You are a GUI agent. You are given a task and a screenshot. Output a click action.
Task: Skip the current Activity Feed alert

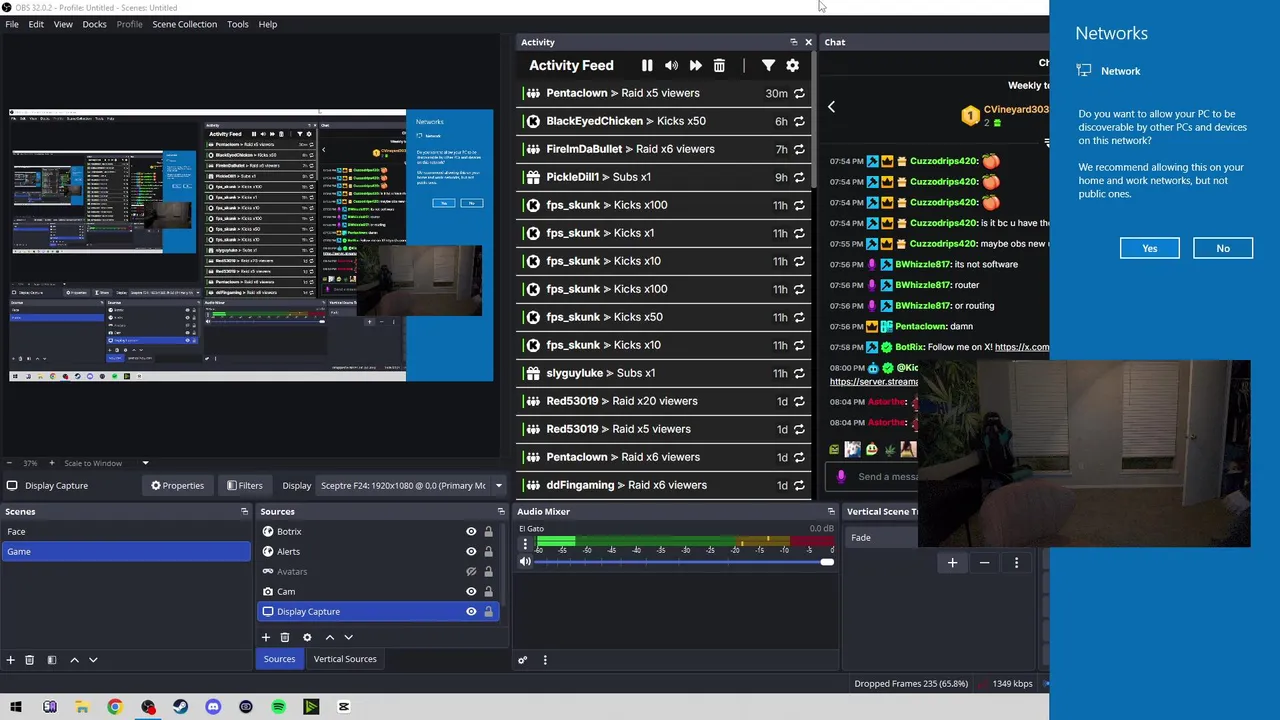click(x=695, y=65)
